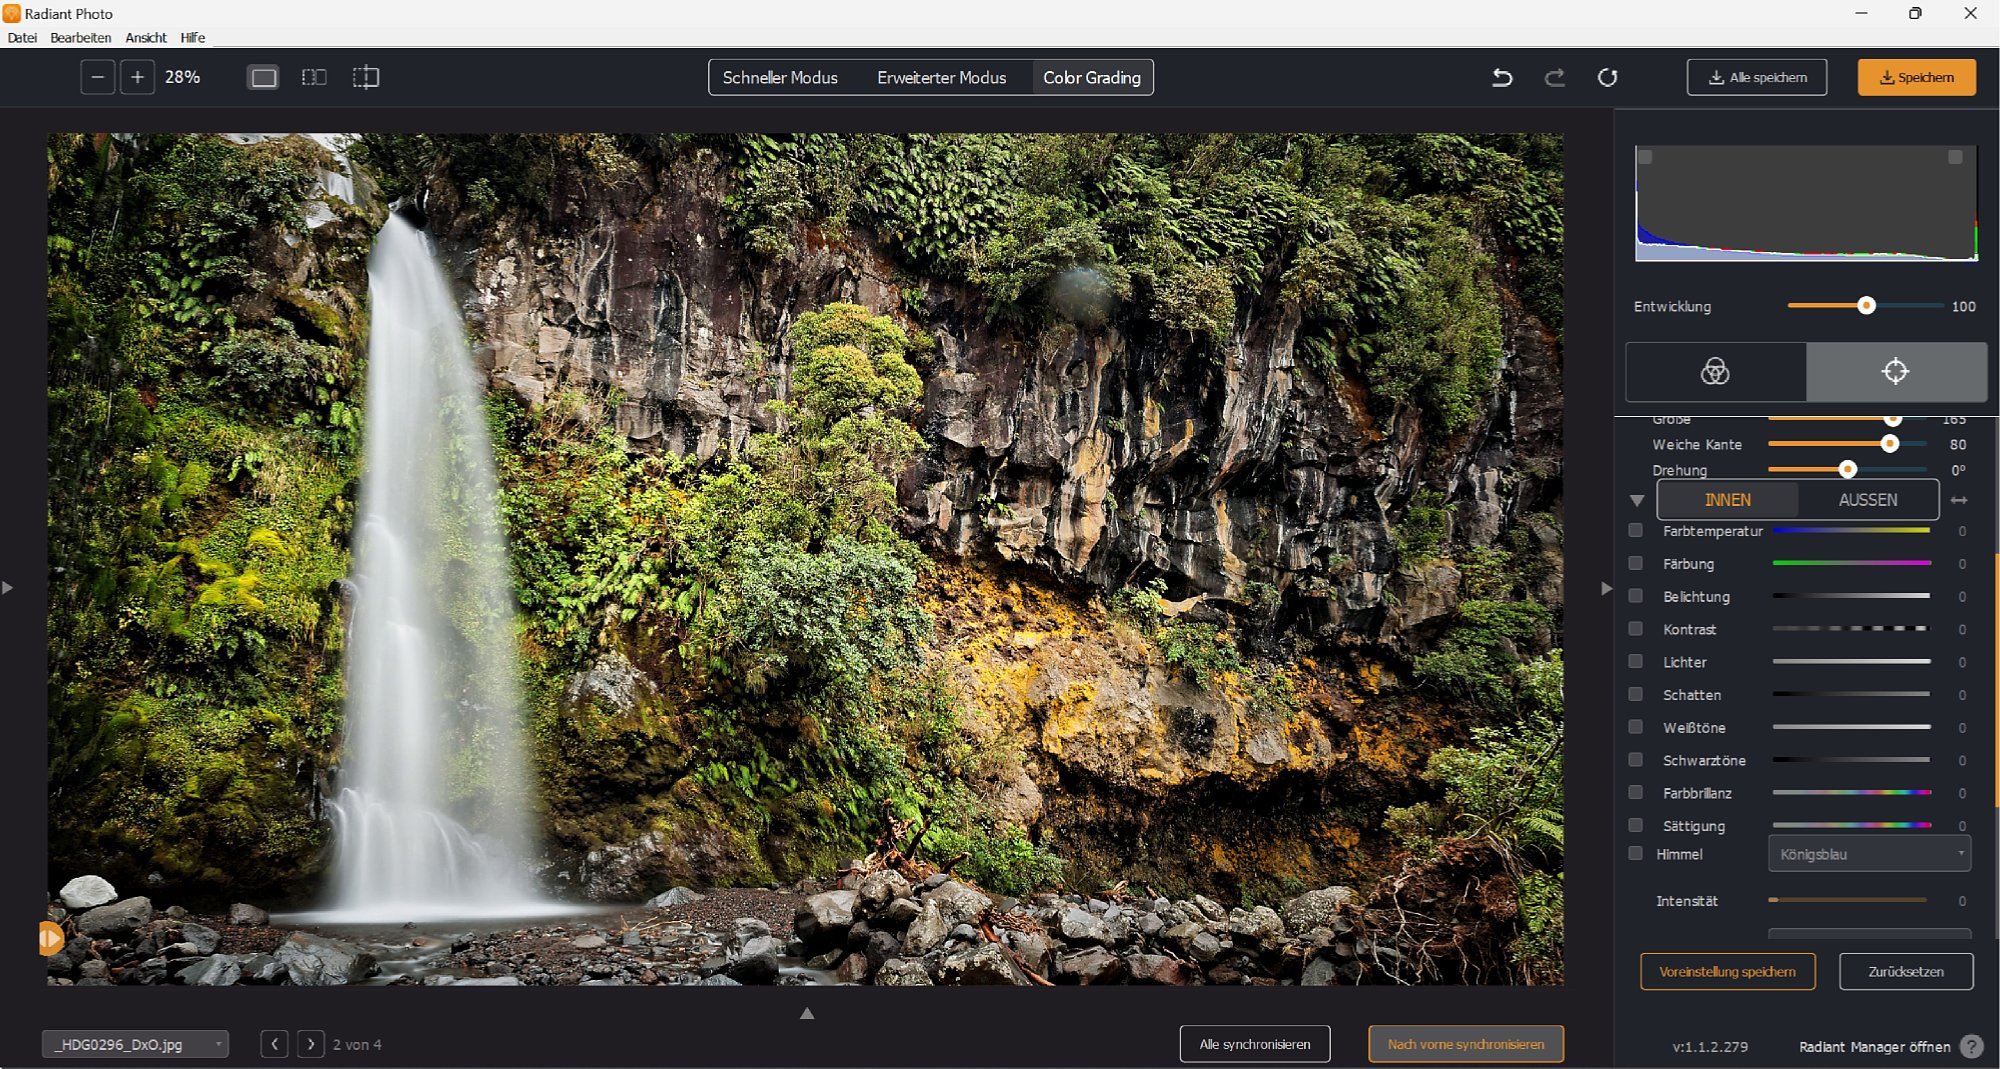Image resolution: width=2000 pixels, height=1069 pixels.
Task: Enable the Himmel checkbox
Action: pyautogui.click(x=1635, y=854)
